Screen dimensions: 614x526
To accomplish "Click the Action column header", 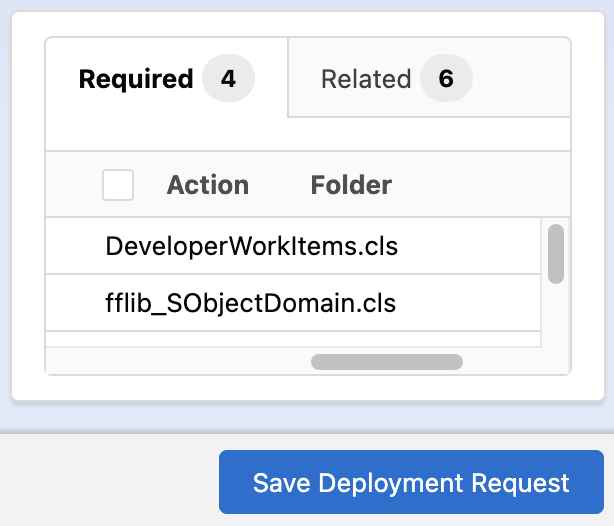I will pos(208,185).
